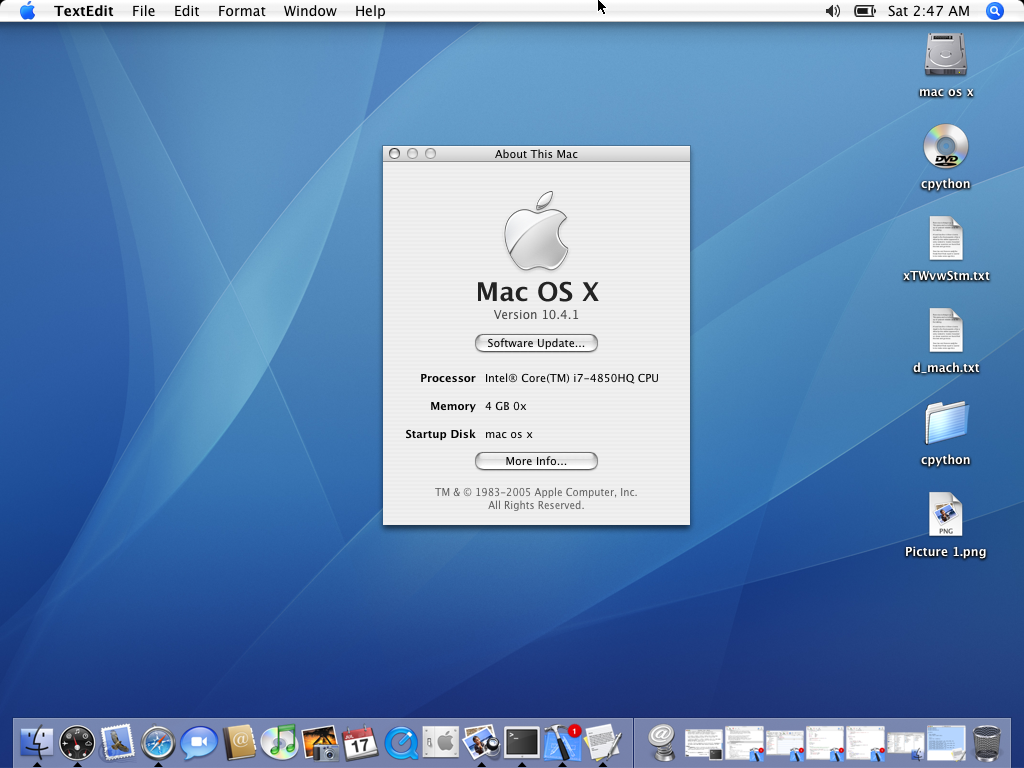Click the About This Mac title bar
The height and width of the screenshot is (768, 1024).
pos(536,153)
